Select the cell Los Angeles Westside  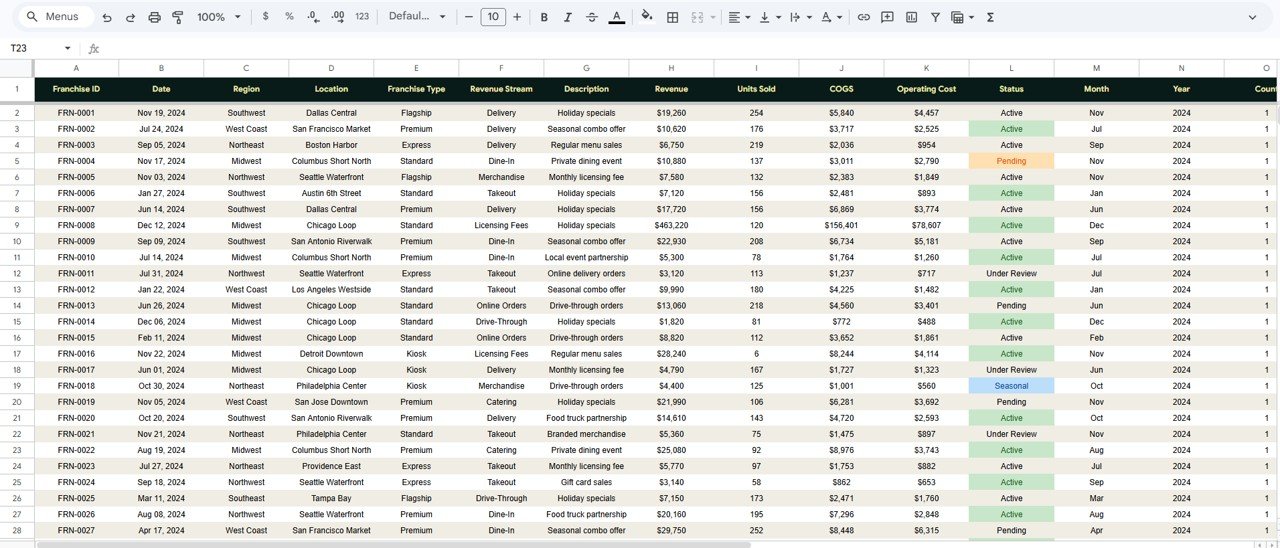pos(331,289)
